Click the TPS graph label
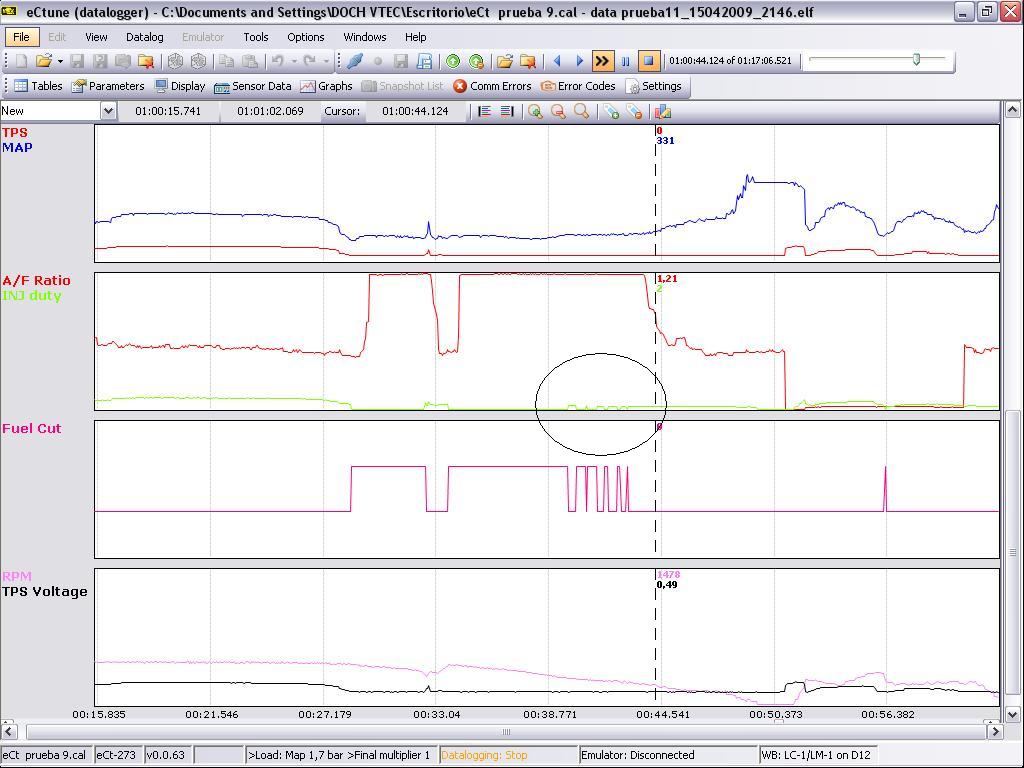 point(14,133)
